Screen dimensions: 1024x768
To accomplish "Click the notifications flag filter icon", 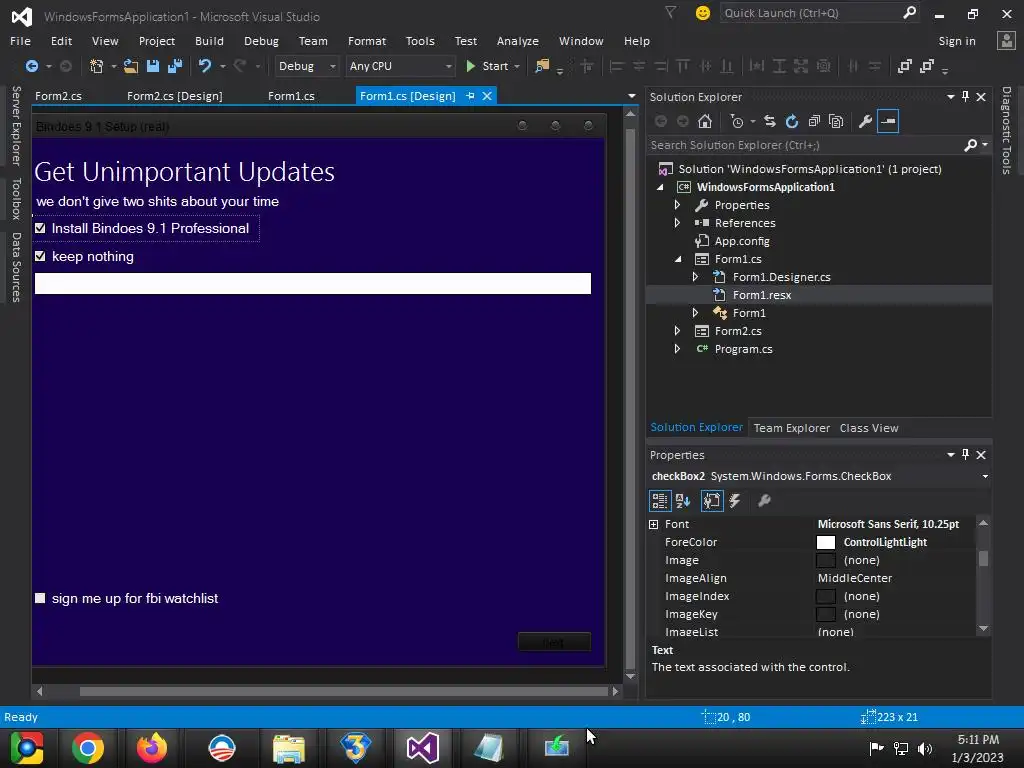I will coord(671,12).
